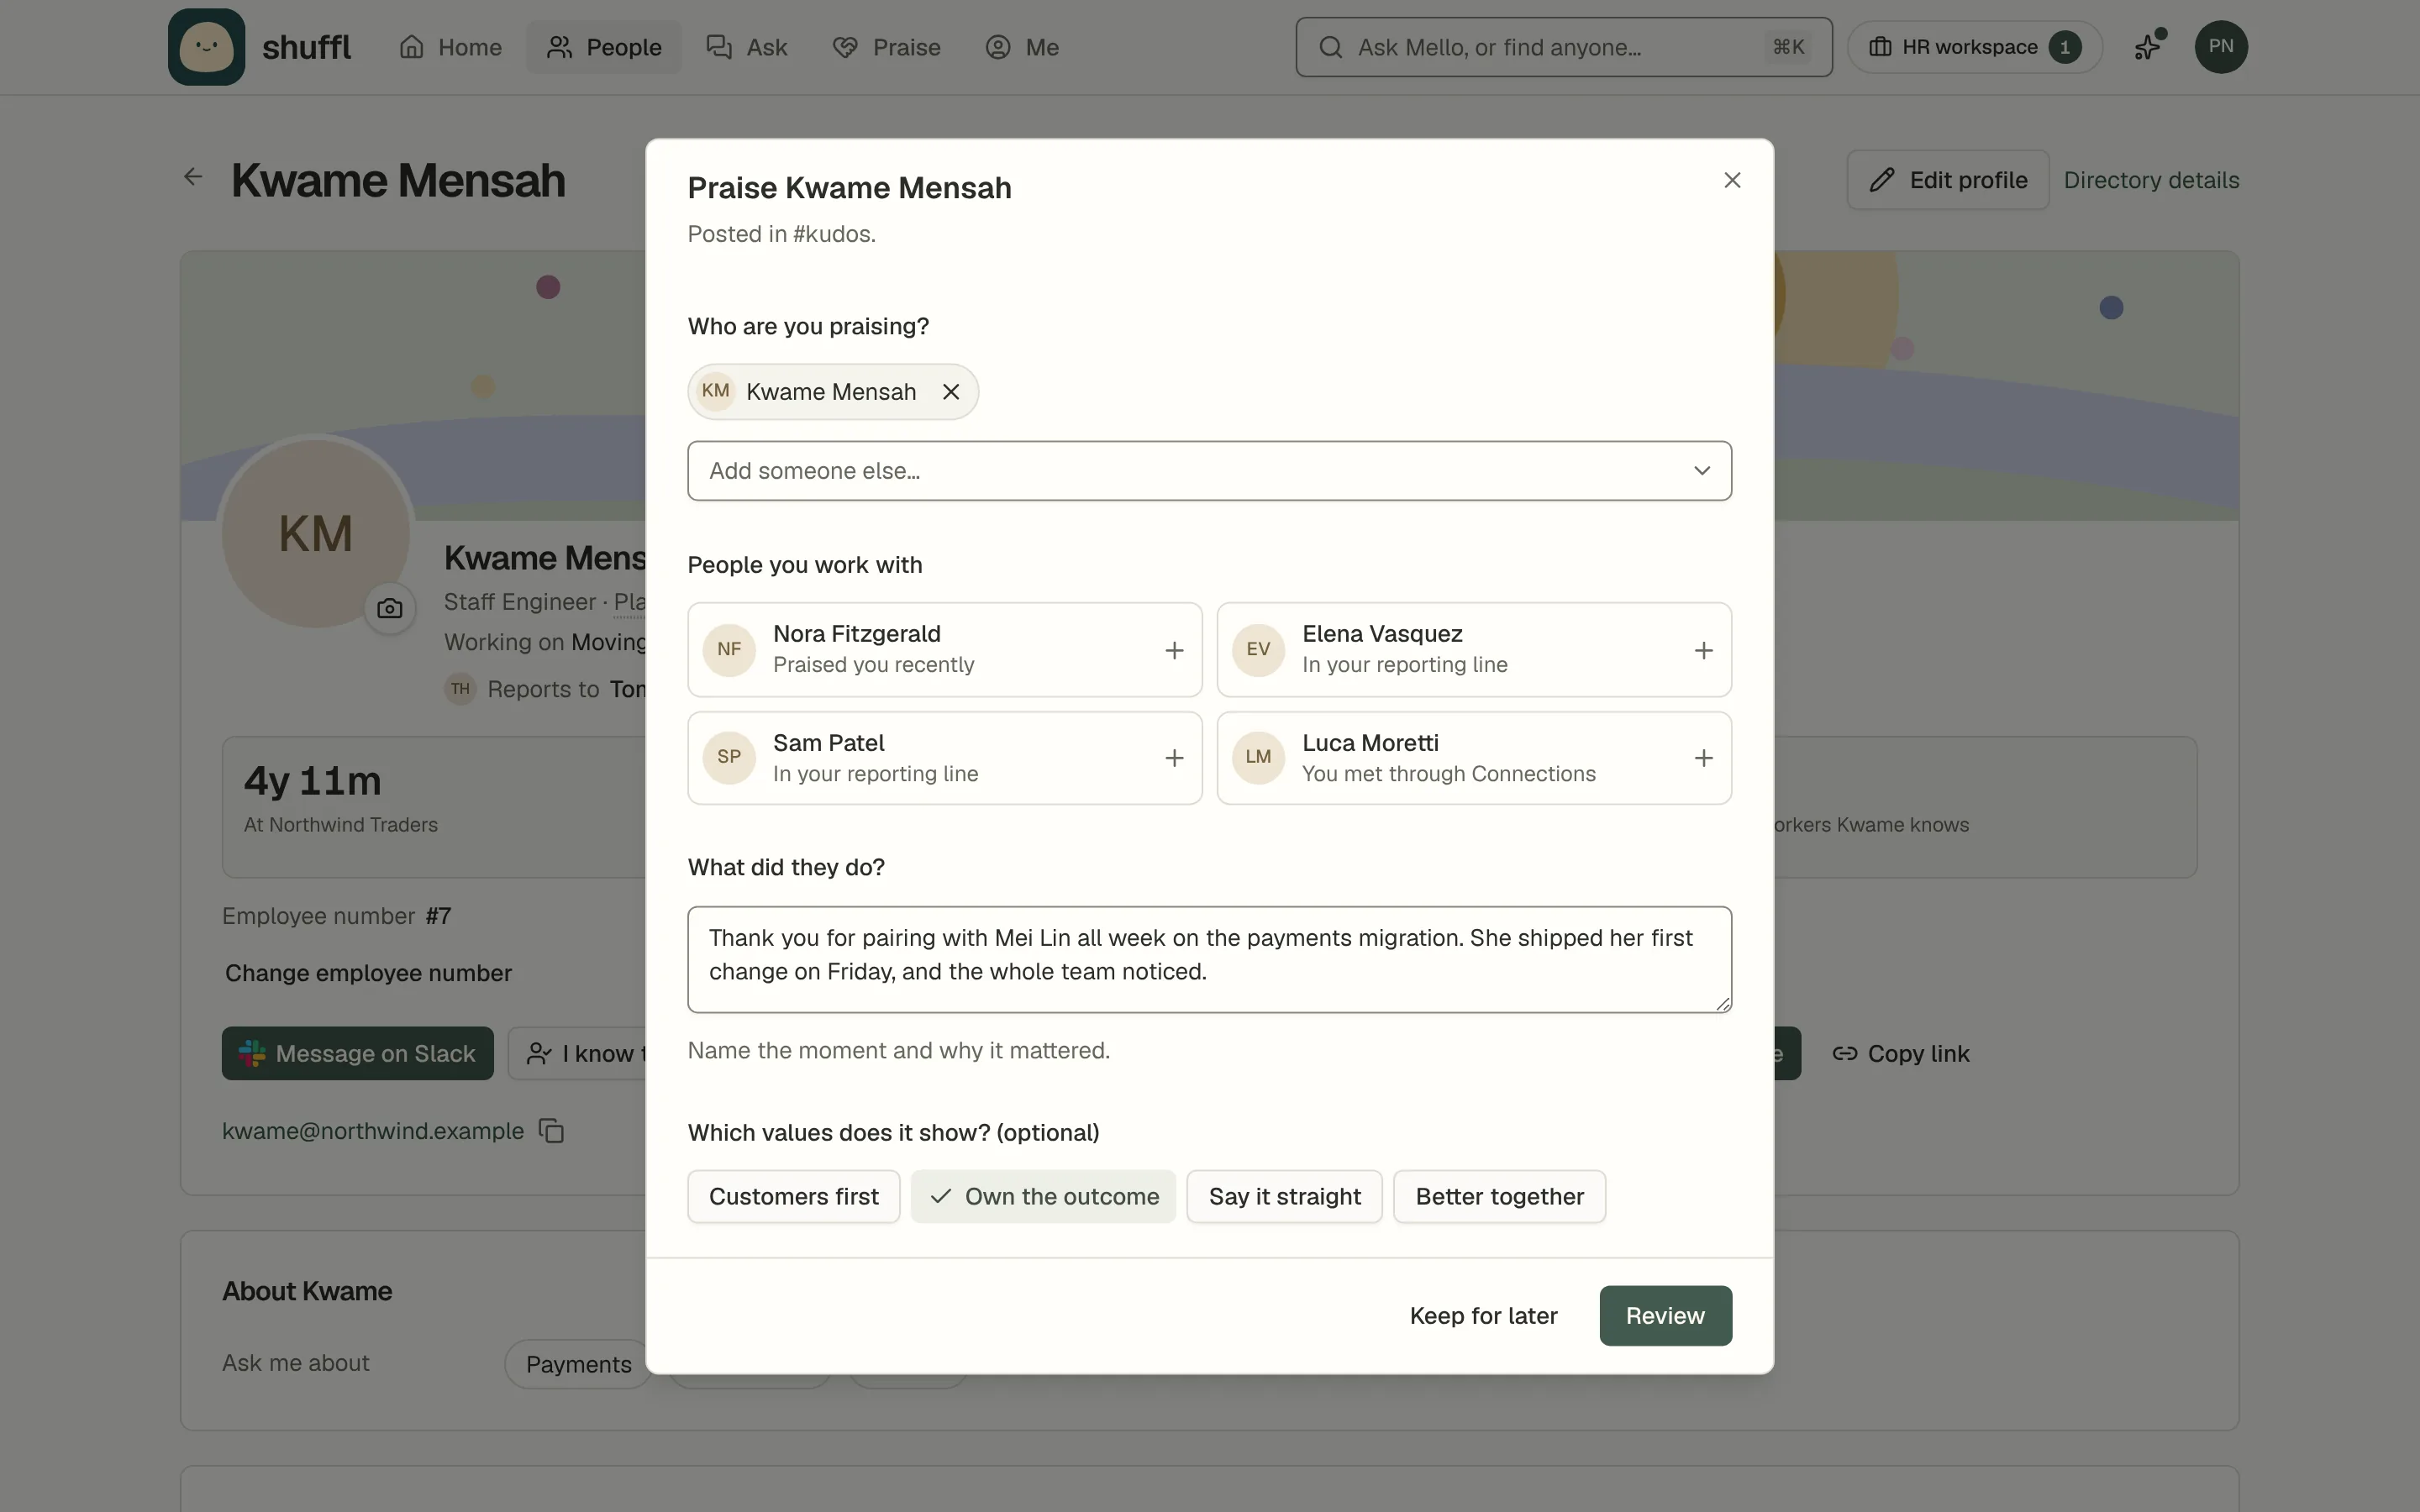Select the Payments topic chip
The height and width of the screenshot is (1512, 2420).
578,1364
